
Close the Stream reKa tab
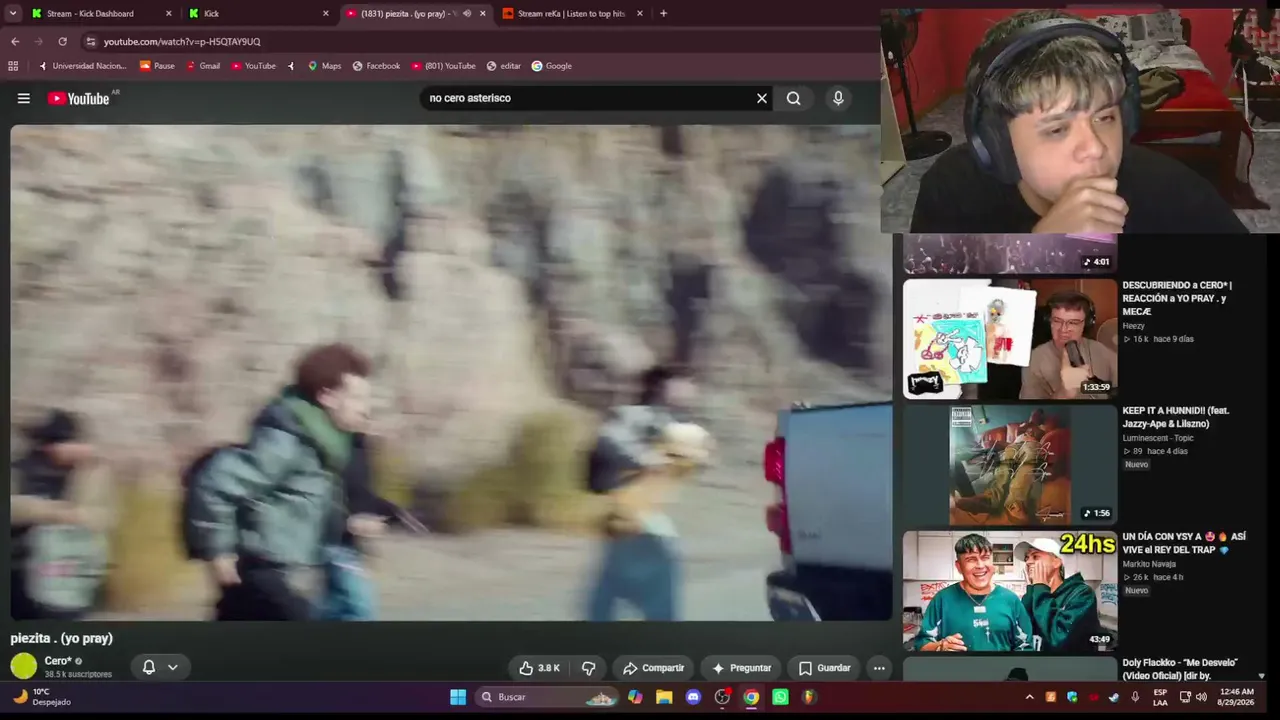(638, 14)
